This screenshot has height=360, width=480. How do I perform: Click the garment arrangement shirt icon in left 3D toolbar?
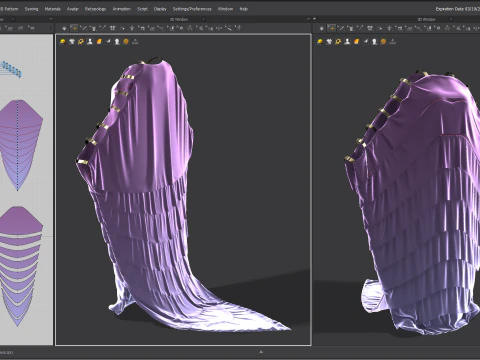tap(112, 28)
